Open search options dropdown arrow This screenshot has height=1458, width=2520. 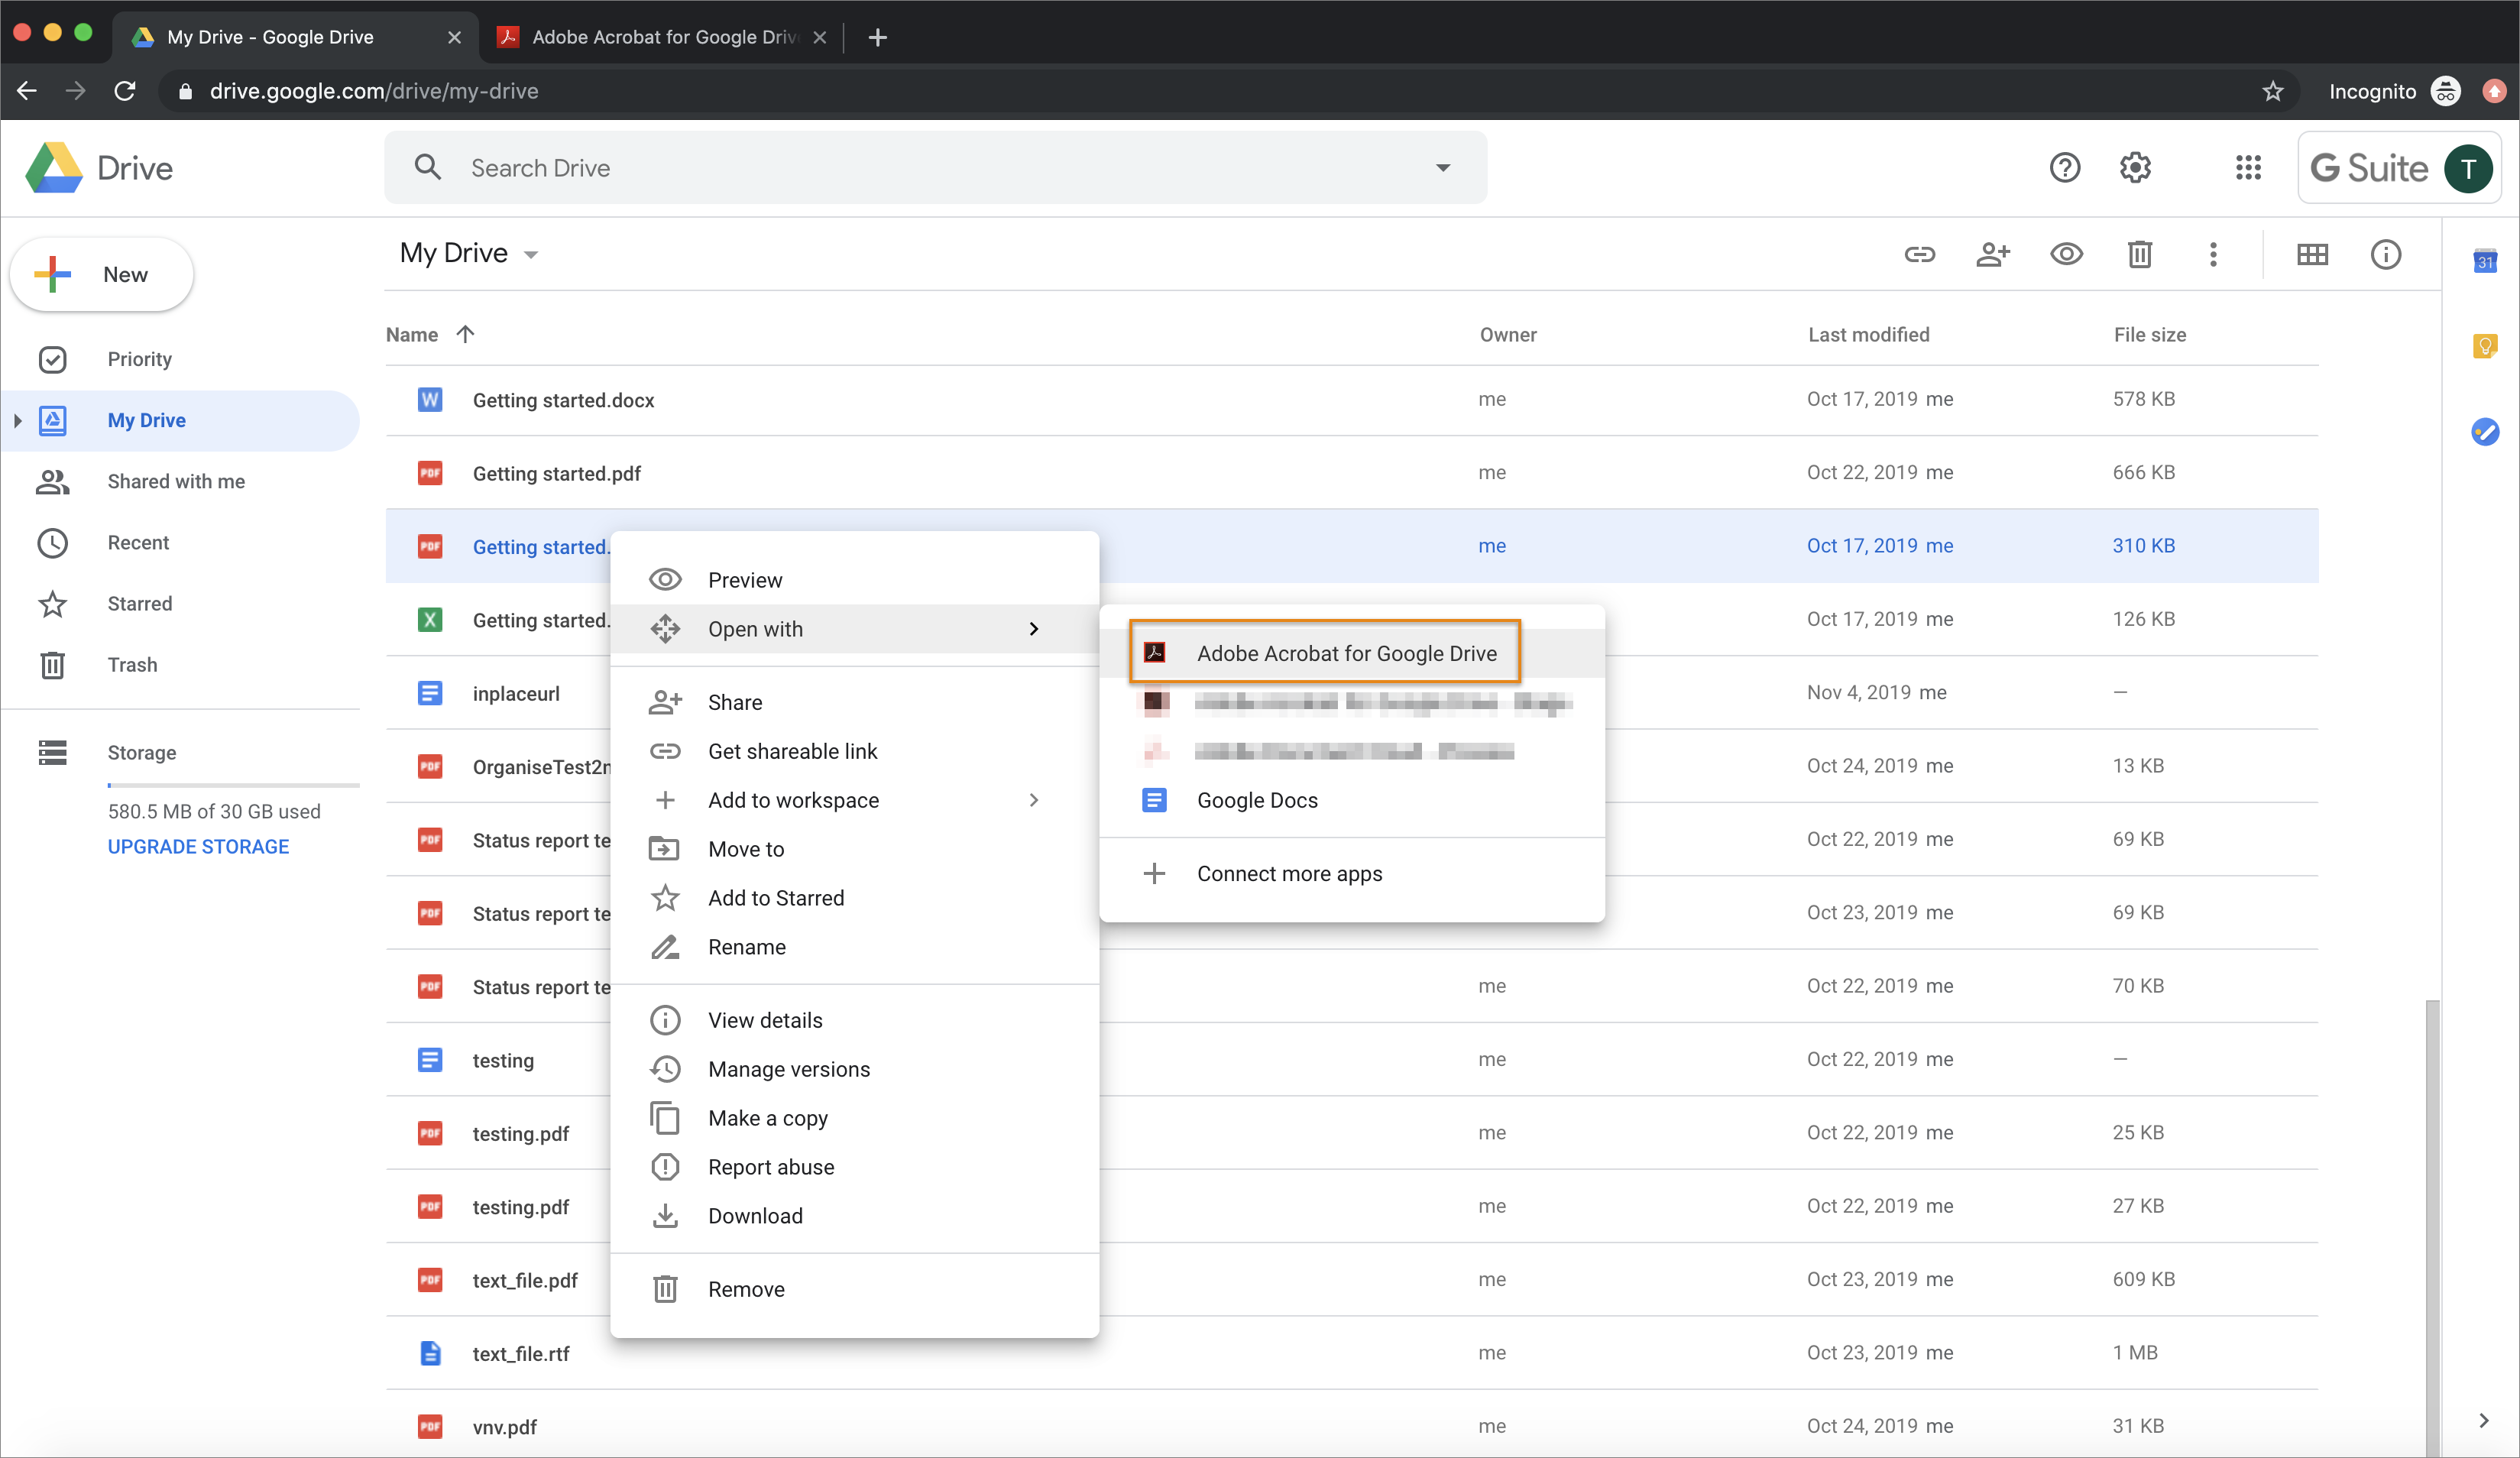click(x=1442, y=167)
